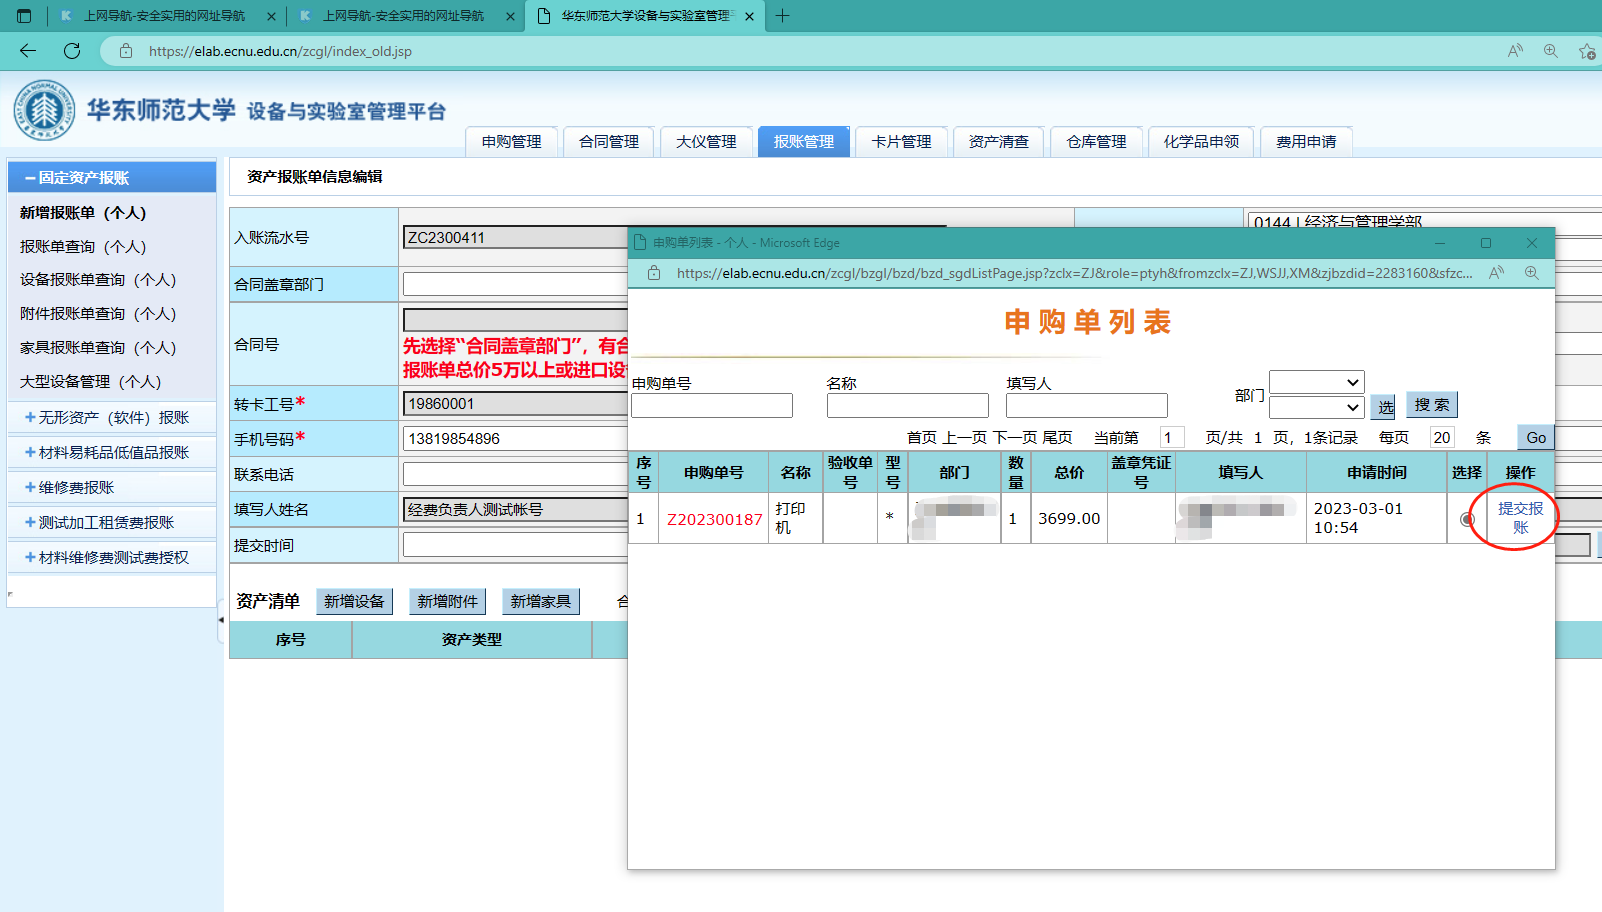Image resolution: width=1602 pixels, height=912 pixels.
Task: Click the read aloud icon in popup window
Action: tap(1496, 273)
